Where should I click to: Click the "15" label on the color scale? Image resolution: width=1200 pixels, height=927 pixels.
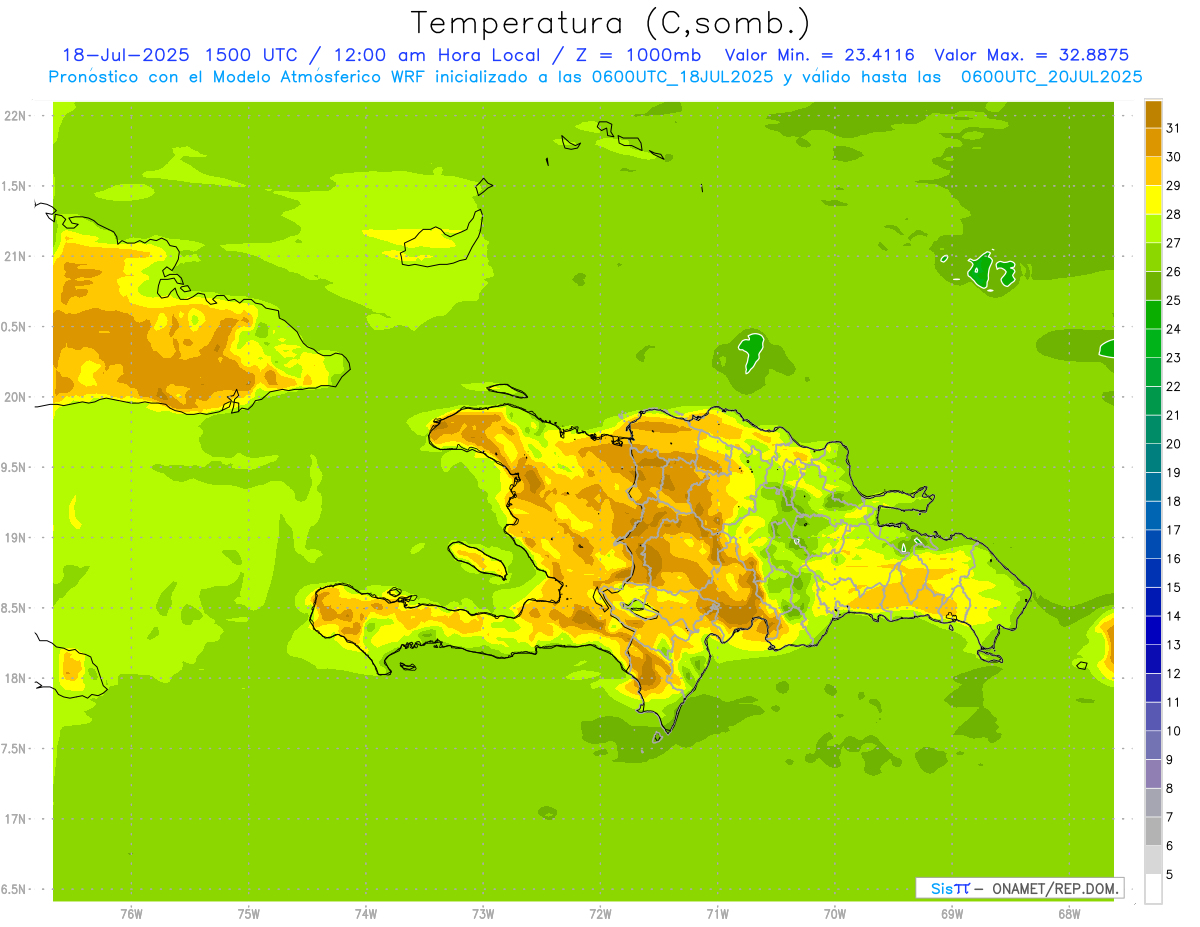pyautogui.click(x=1174, y=587)
